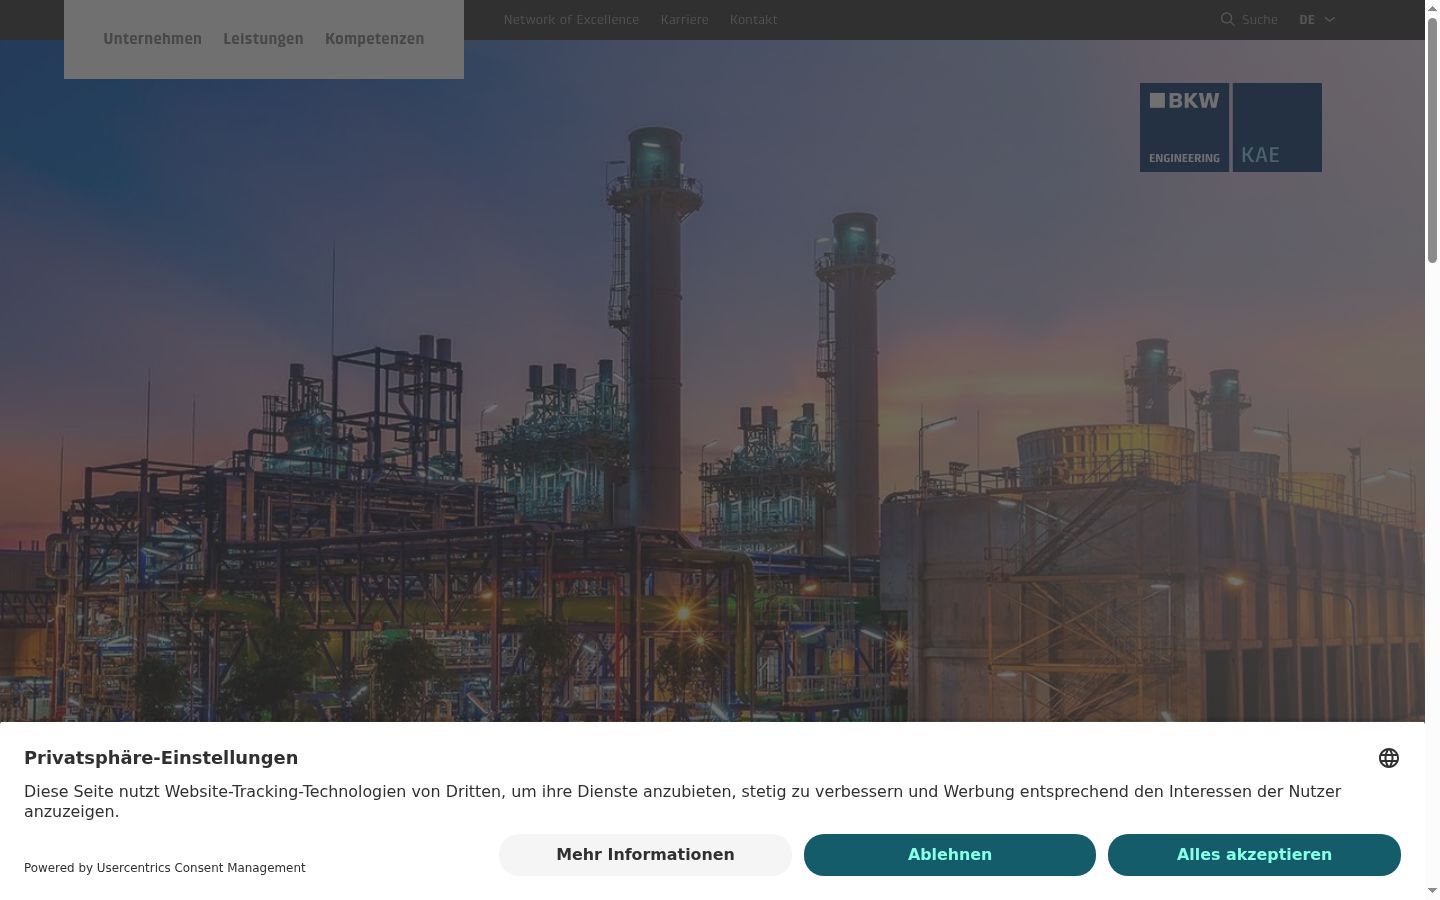Open the Leistungen menu
The height and width of the screenshot is (900, 1440).
pos(263,39)
